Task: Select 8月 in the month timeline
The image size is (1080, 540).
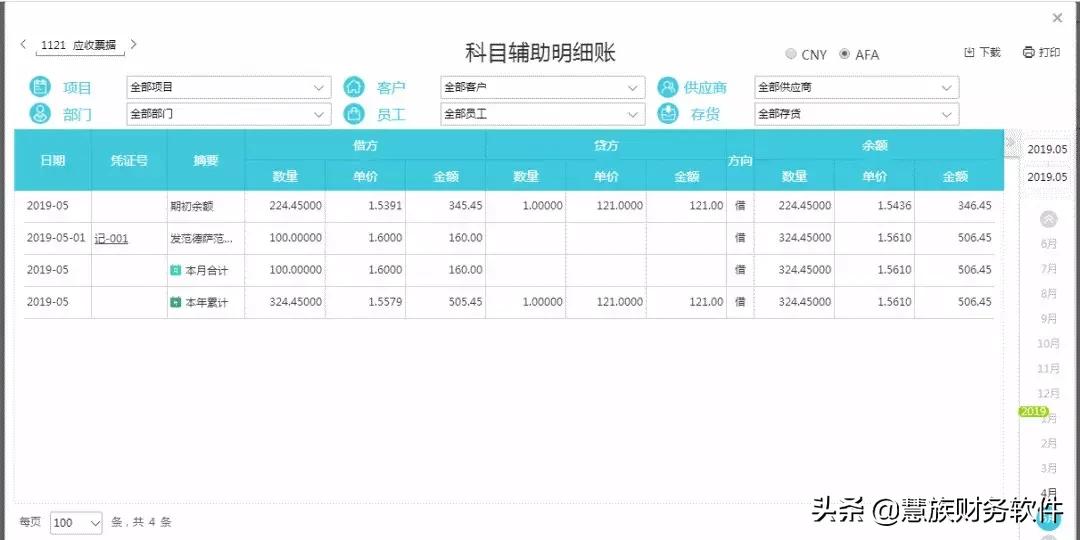Action: click(x=1048, y=293)
